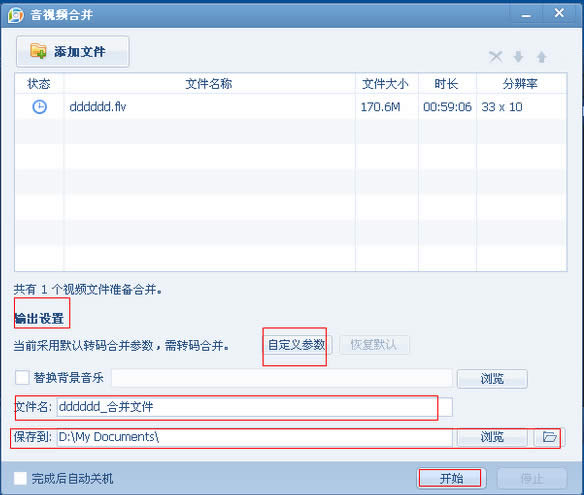Open output folder via folder icon

click(549, 437)
